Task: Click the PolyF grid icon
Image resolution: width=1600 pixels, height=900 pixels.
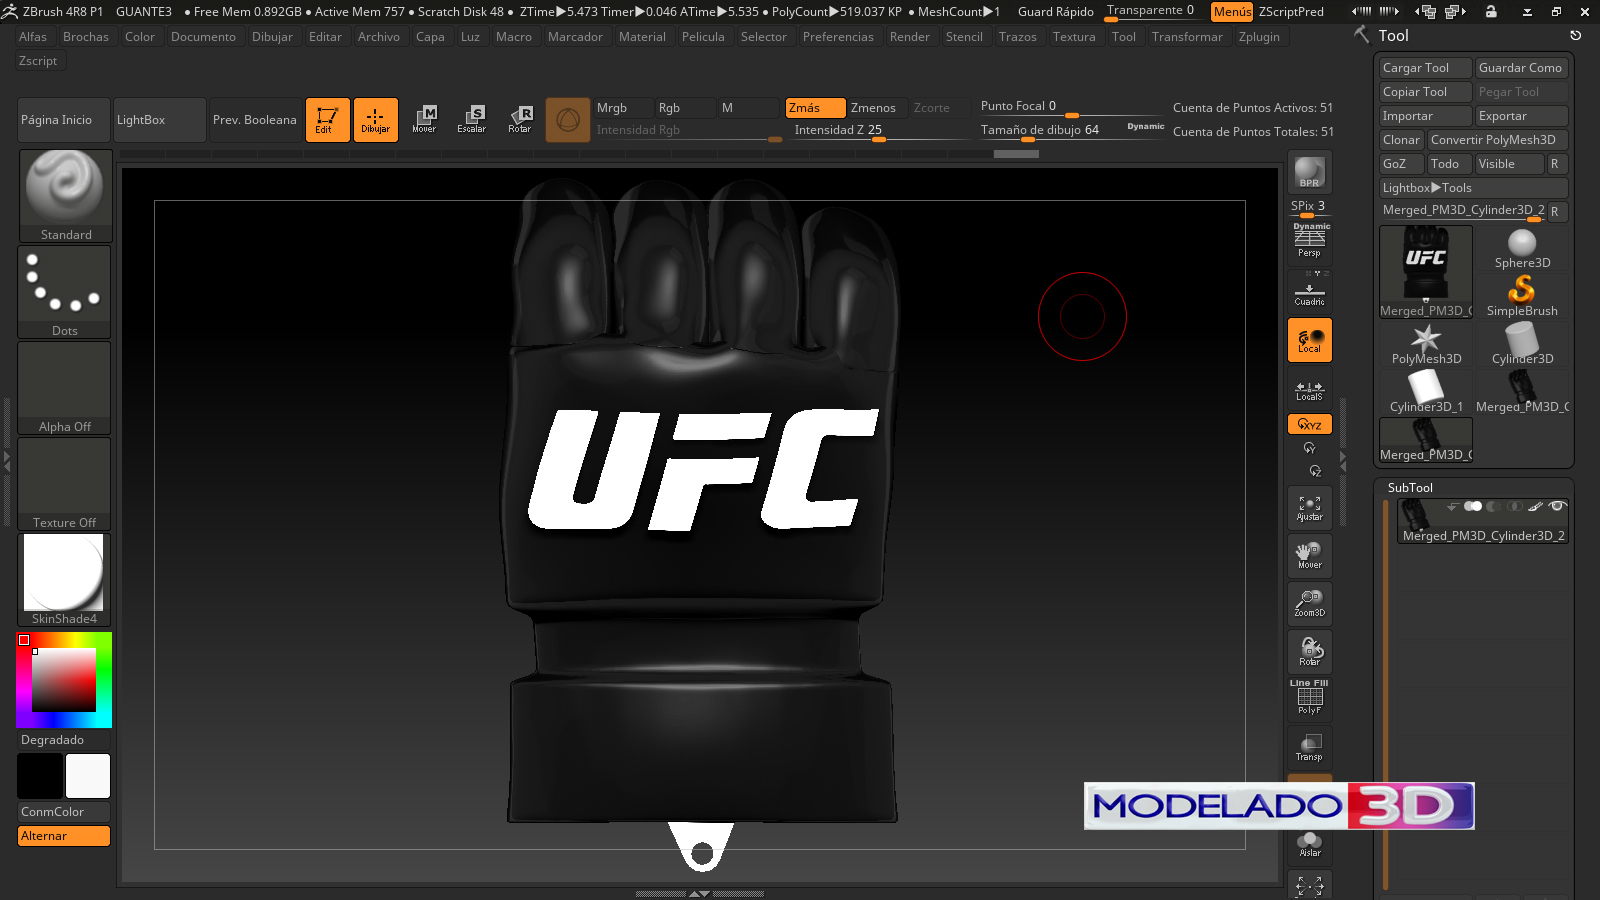Action: click(1309, 699)
